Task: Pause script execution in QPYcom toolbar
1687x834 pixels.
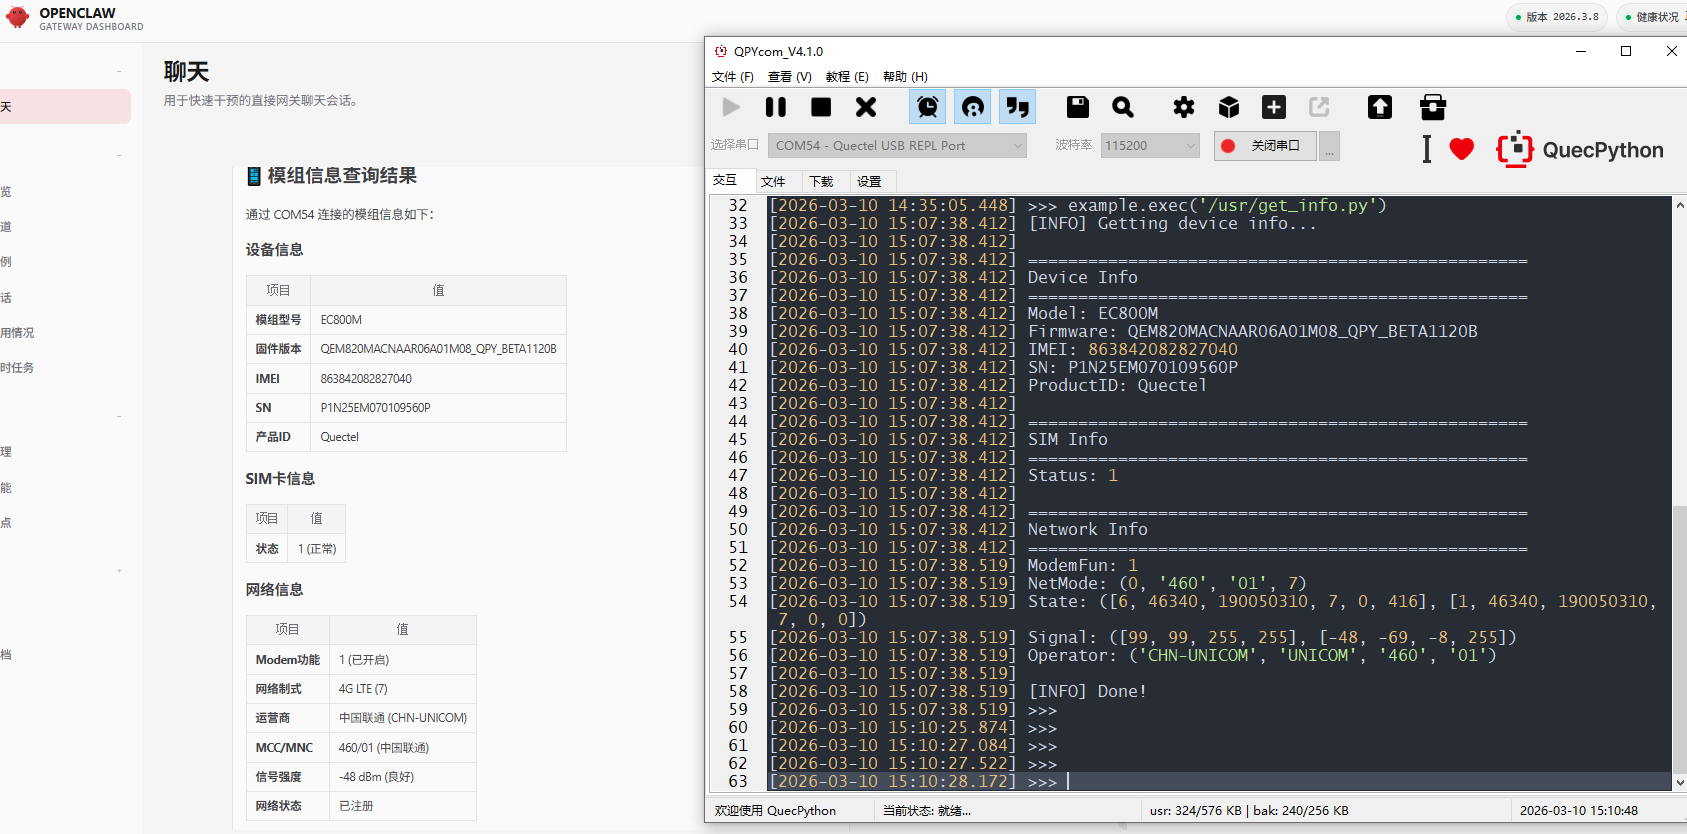Action: 775,107
